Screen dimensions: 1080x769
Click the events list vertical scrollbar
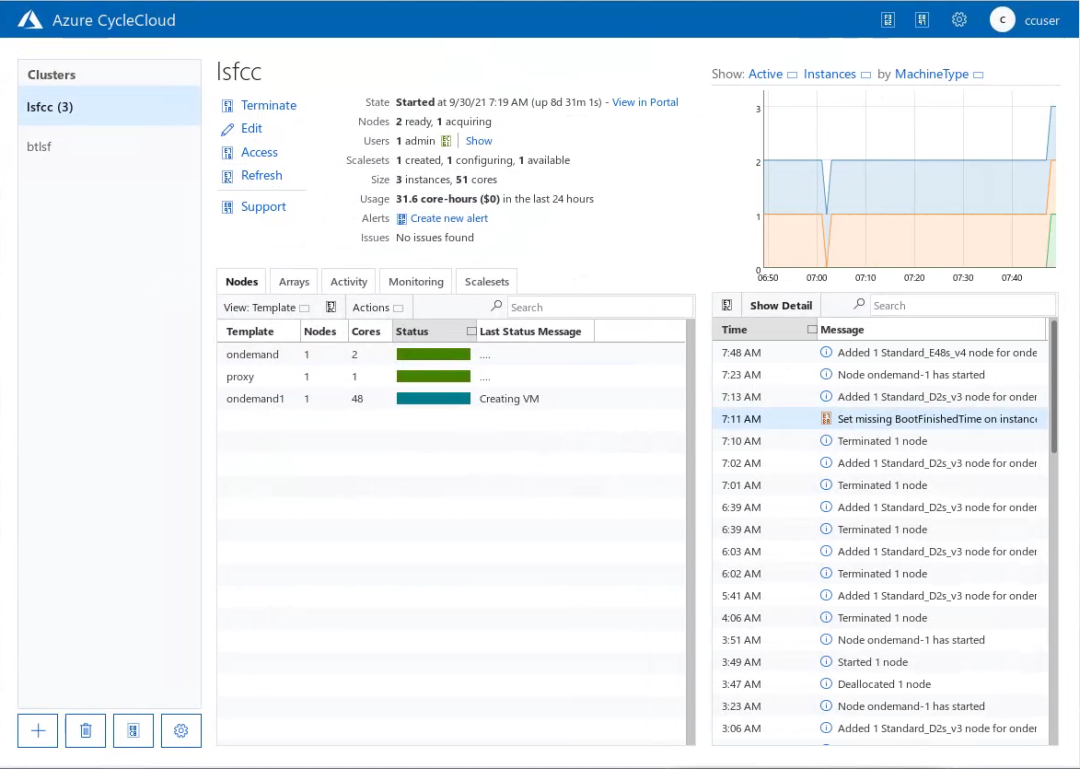tap(1053, 386)
